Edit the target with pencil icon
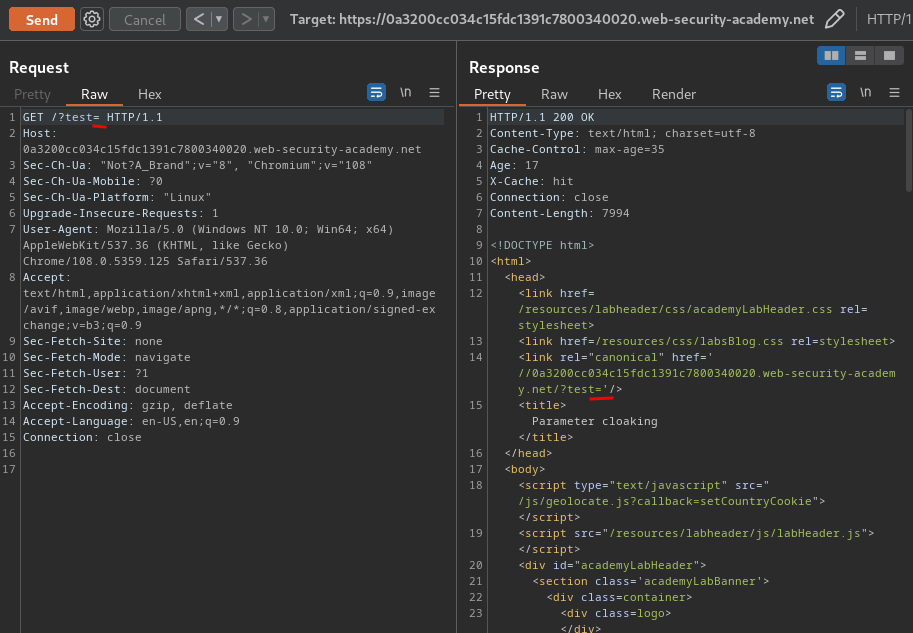The width and height of the screenshot is (913, 633). point(834,19)
